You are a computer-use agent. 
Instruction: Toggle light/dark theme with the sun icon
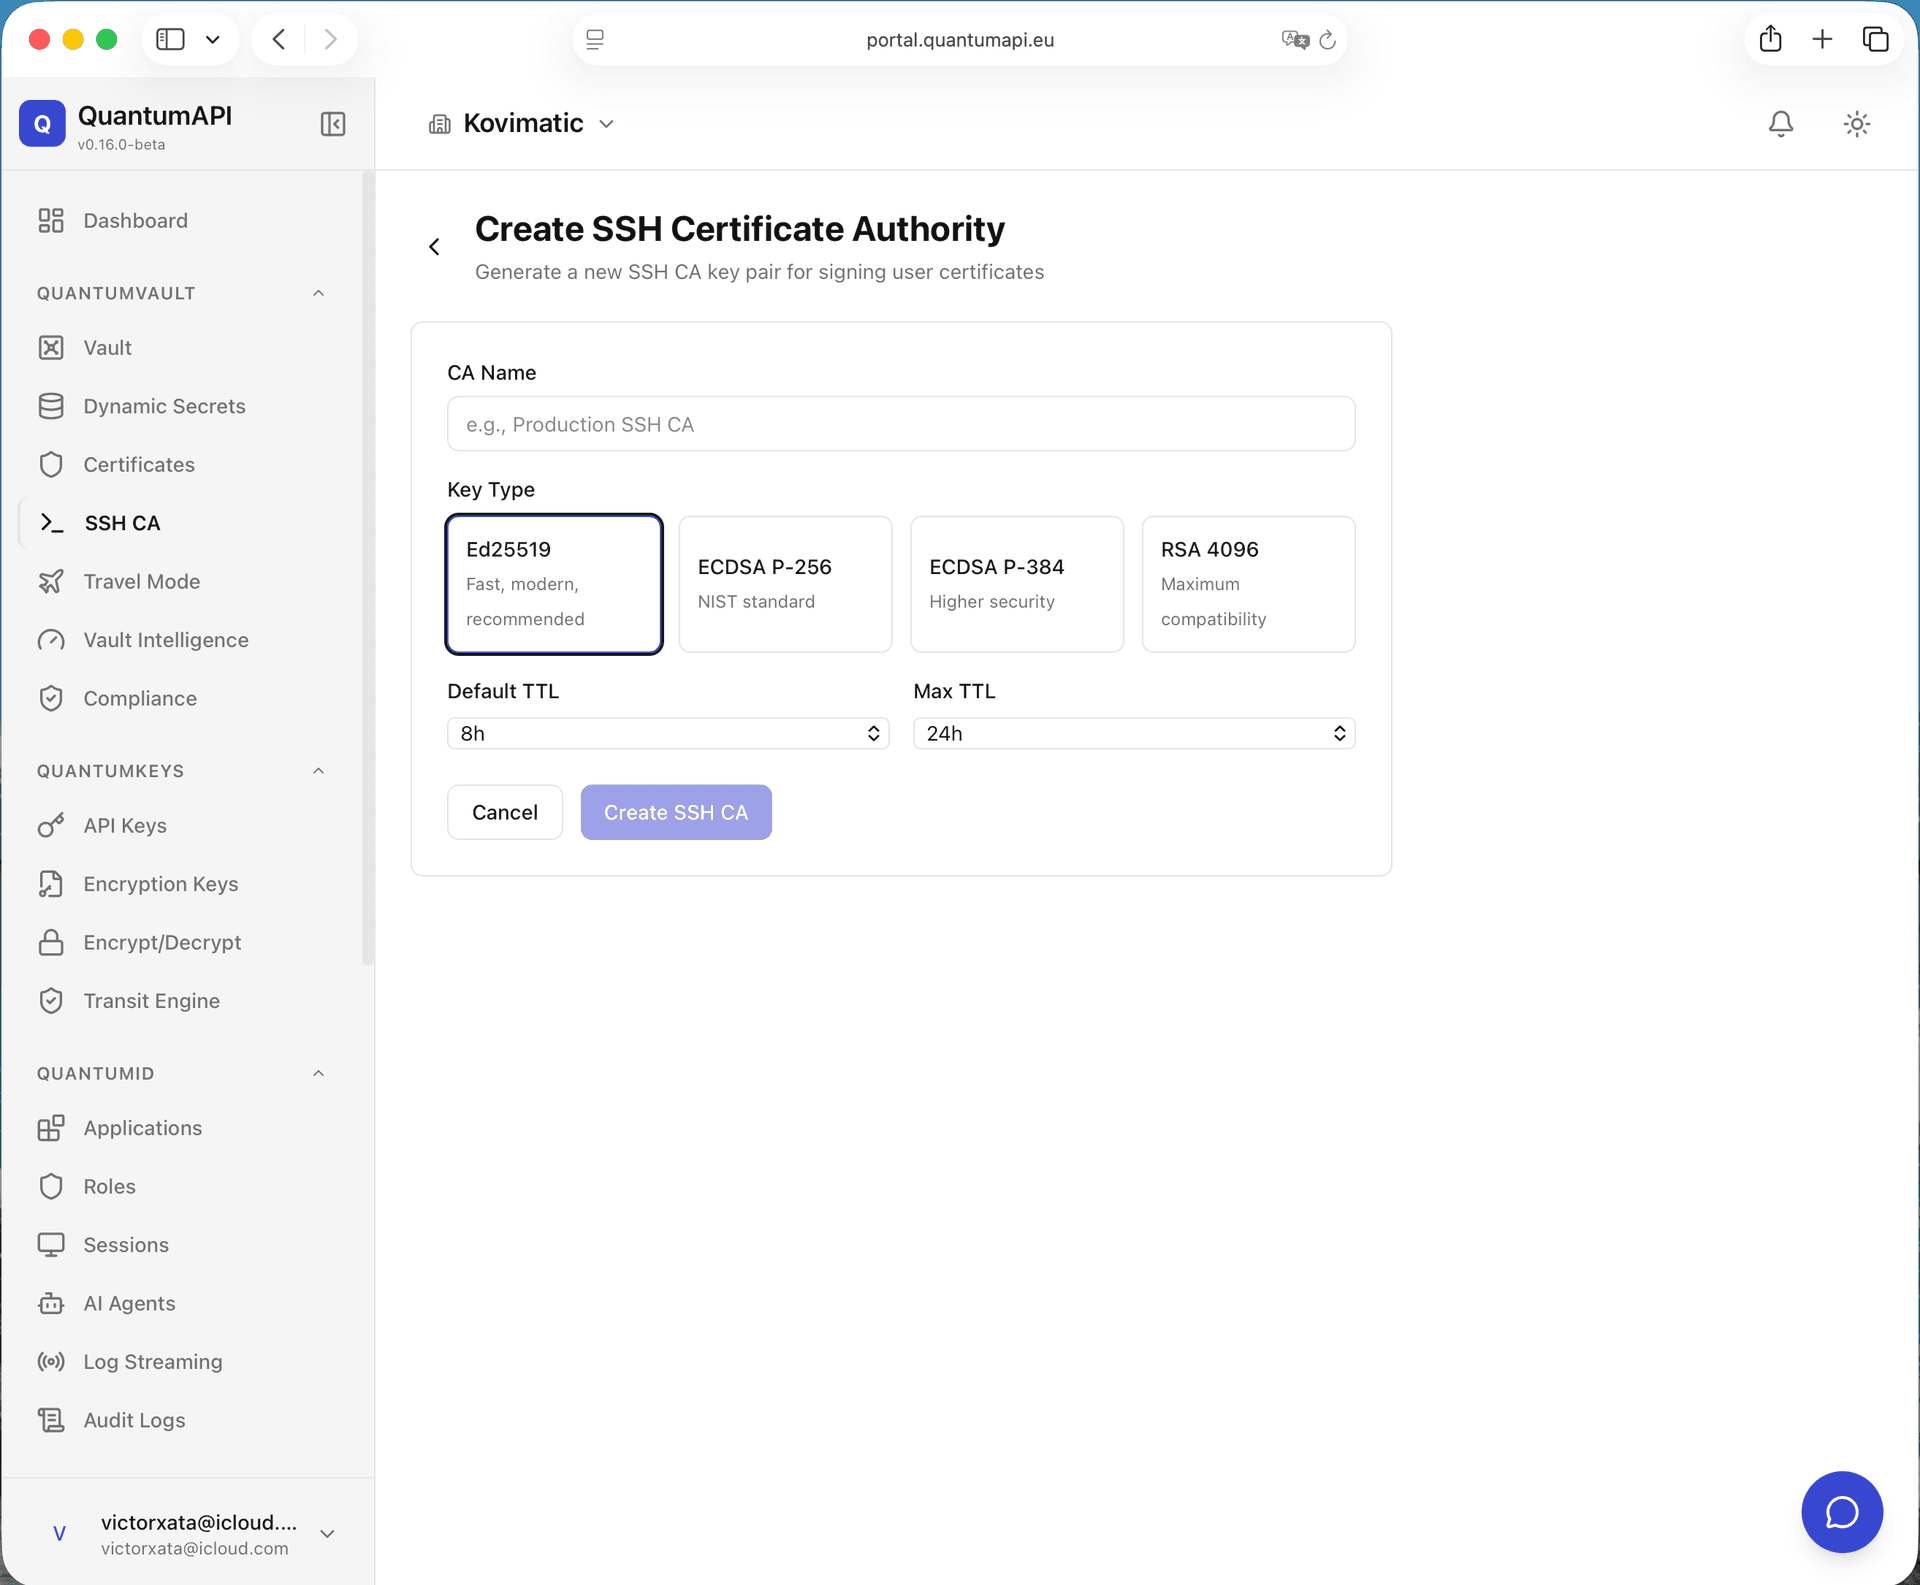[1856, 123]
